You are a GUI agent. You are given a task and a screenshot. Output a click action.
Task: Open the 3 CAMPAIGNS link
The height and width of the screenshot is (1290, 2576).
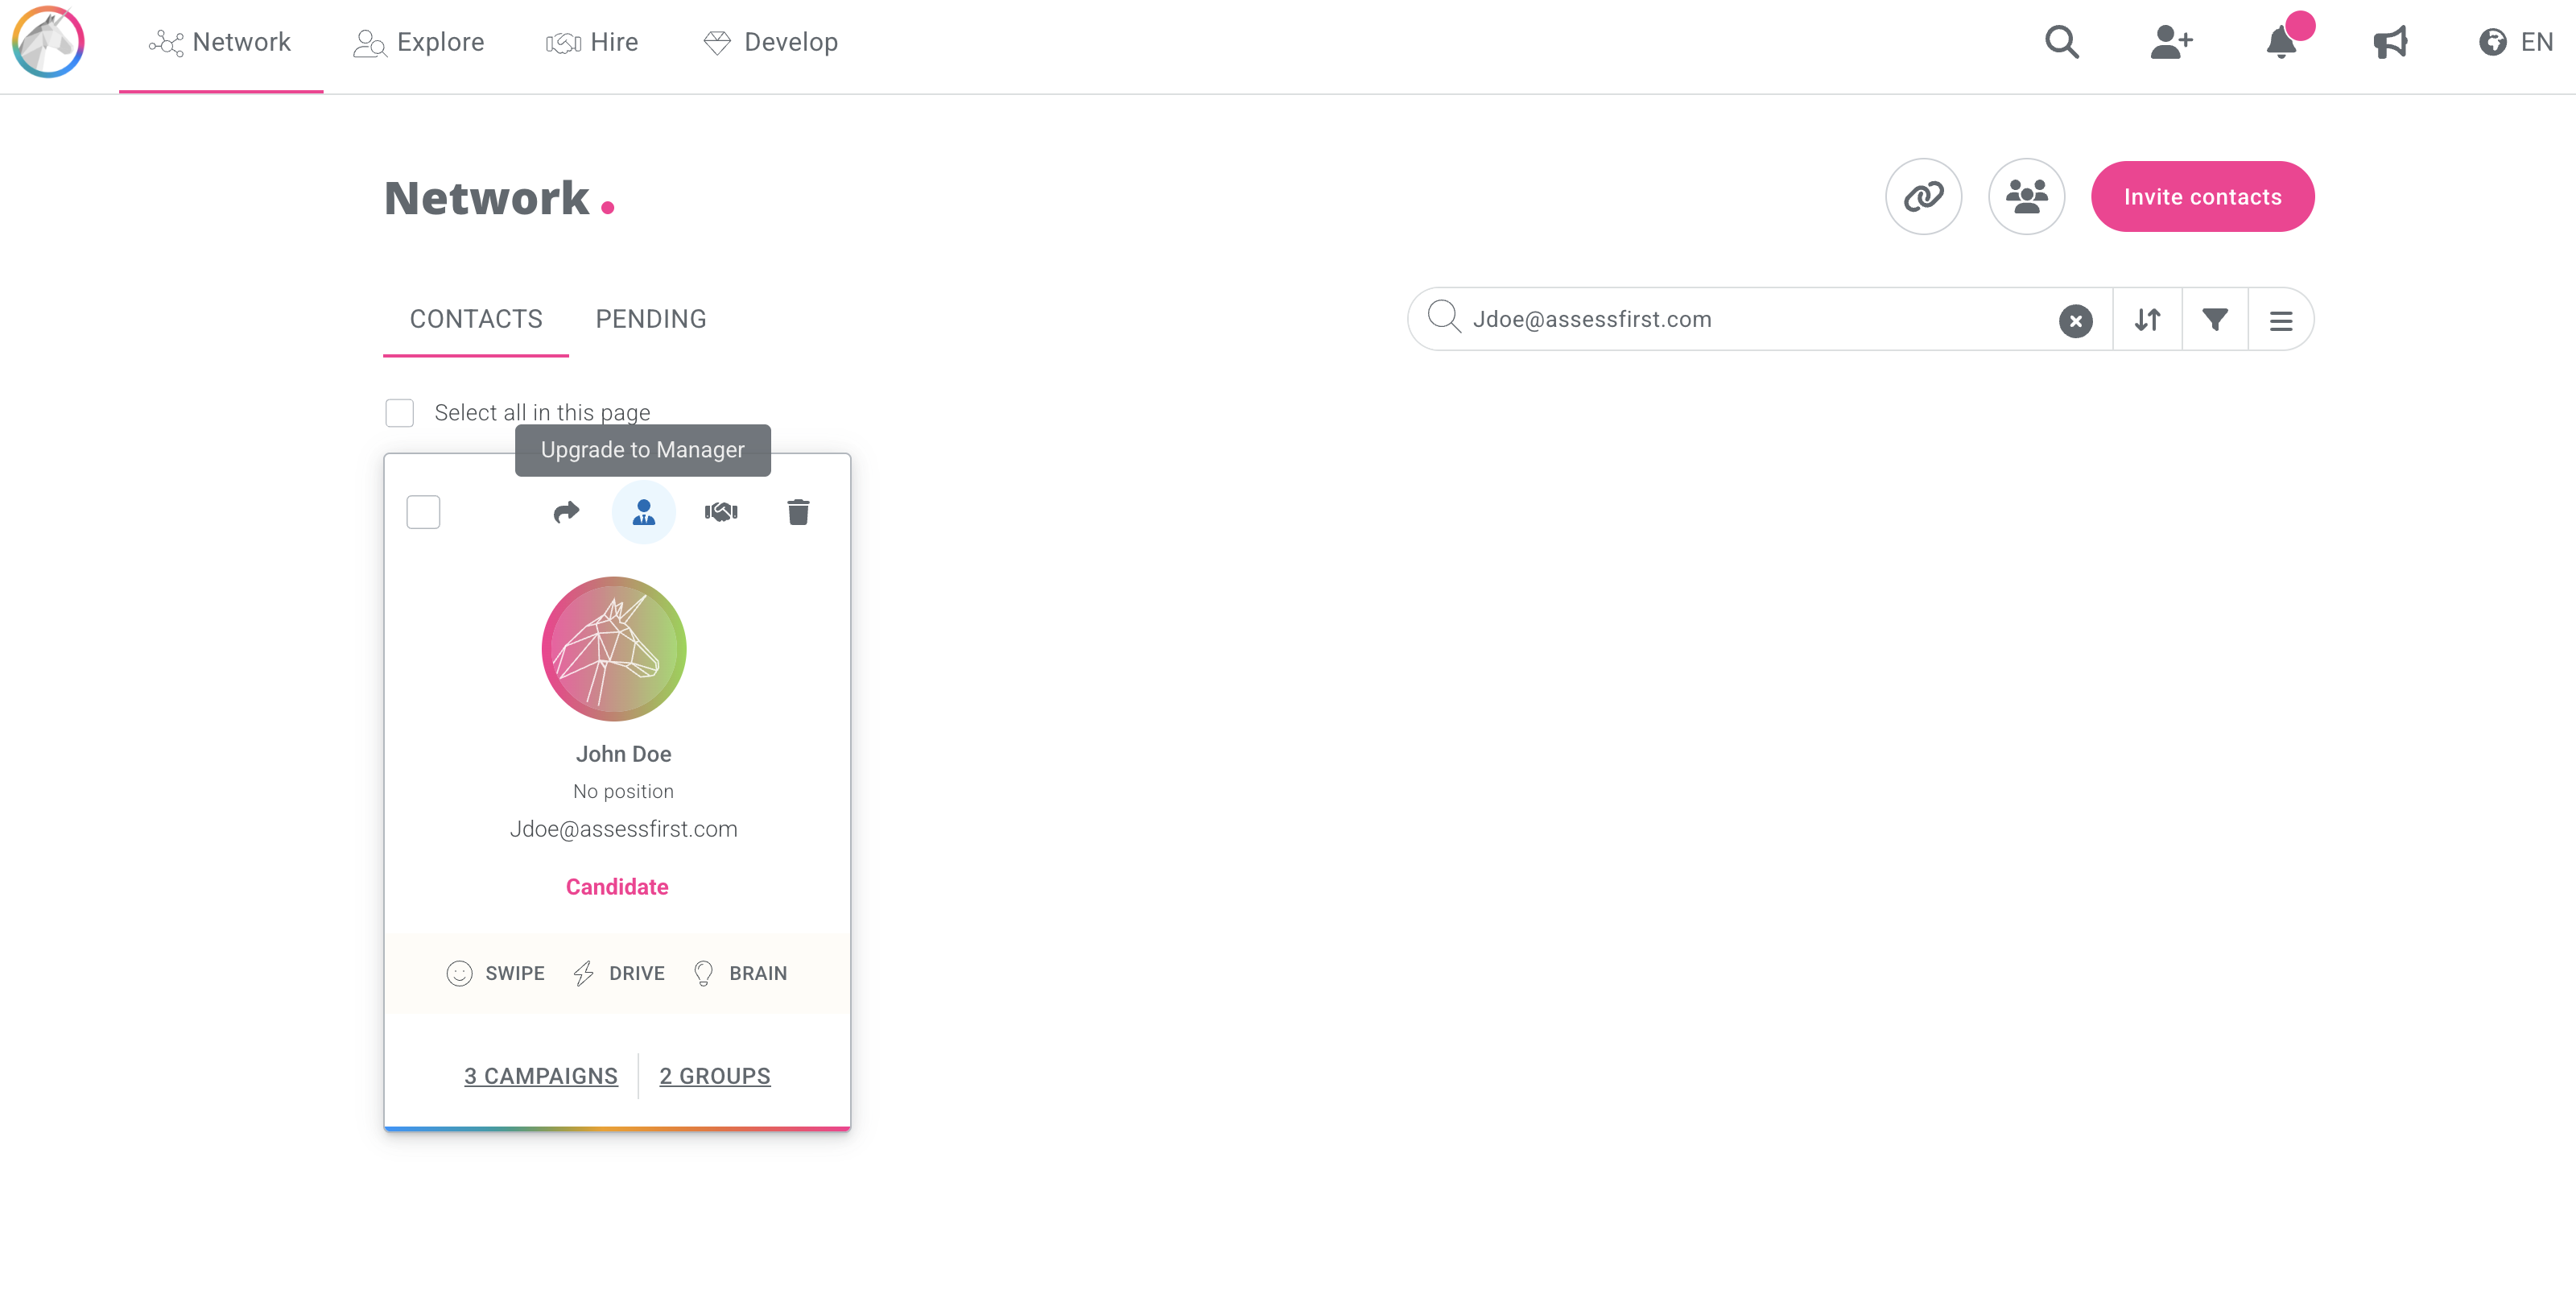[x=541, y=1076]
